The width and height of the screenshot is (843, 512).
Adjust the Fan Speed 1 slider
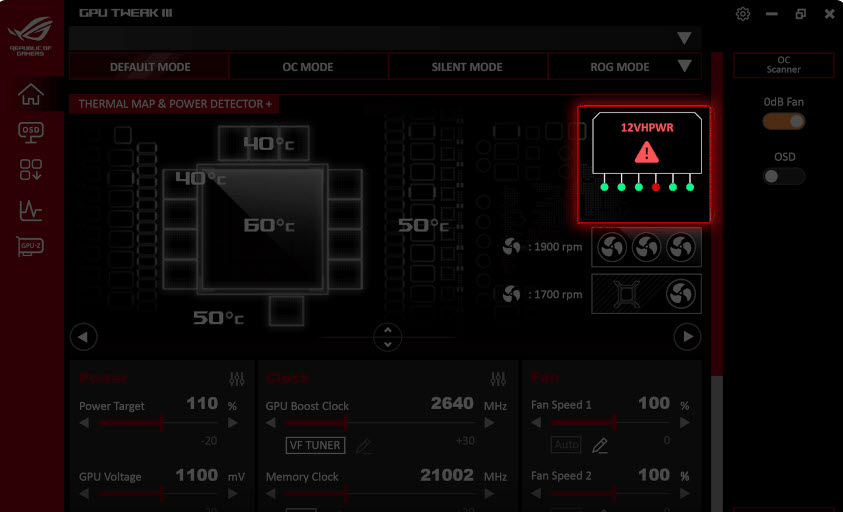pyautogui.click(x=610, y=423)
